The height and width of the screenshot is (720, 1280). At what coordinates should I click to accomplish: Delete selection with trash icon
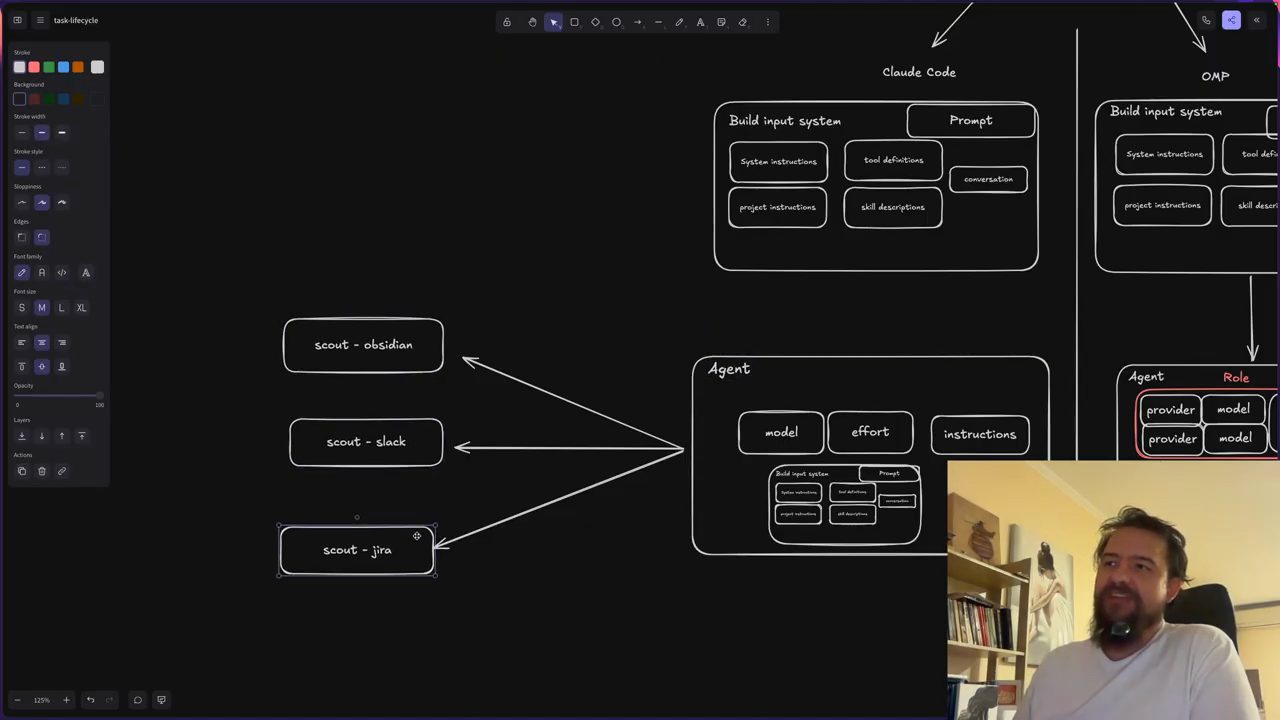[x=42, y=471]
